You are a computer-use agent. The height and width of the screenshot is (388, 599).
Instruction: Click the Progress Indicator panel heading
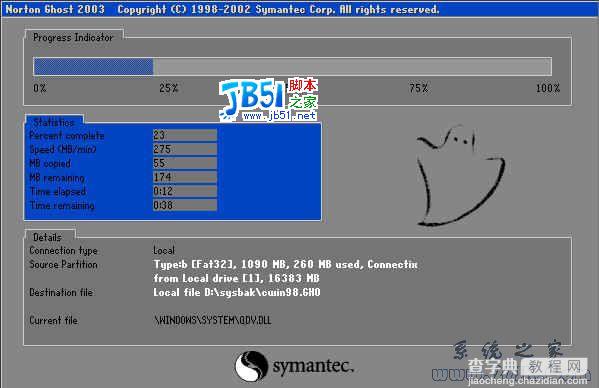pos(73,37)
